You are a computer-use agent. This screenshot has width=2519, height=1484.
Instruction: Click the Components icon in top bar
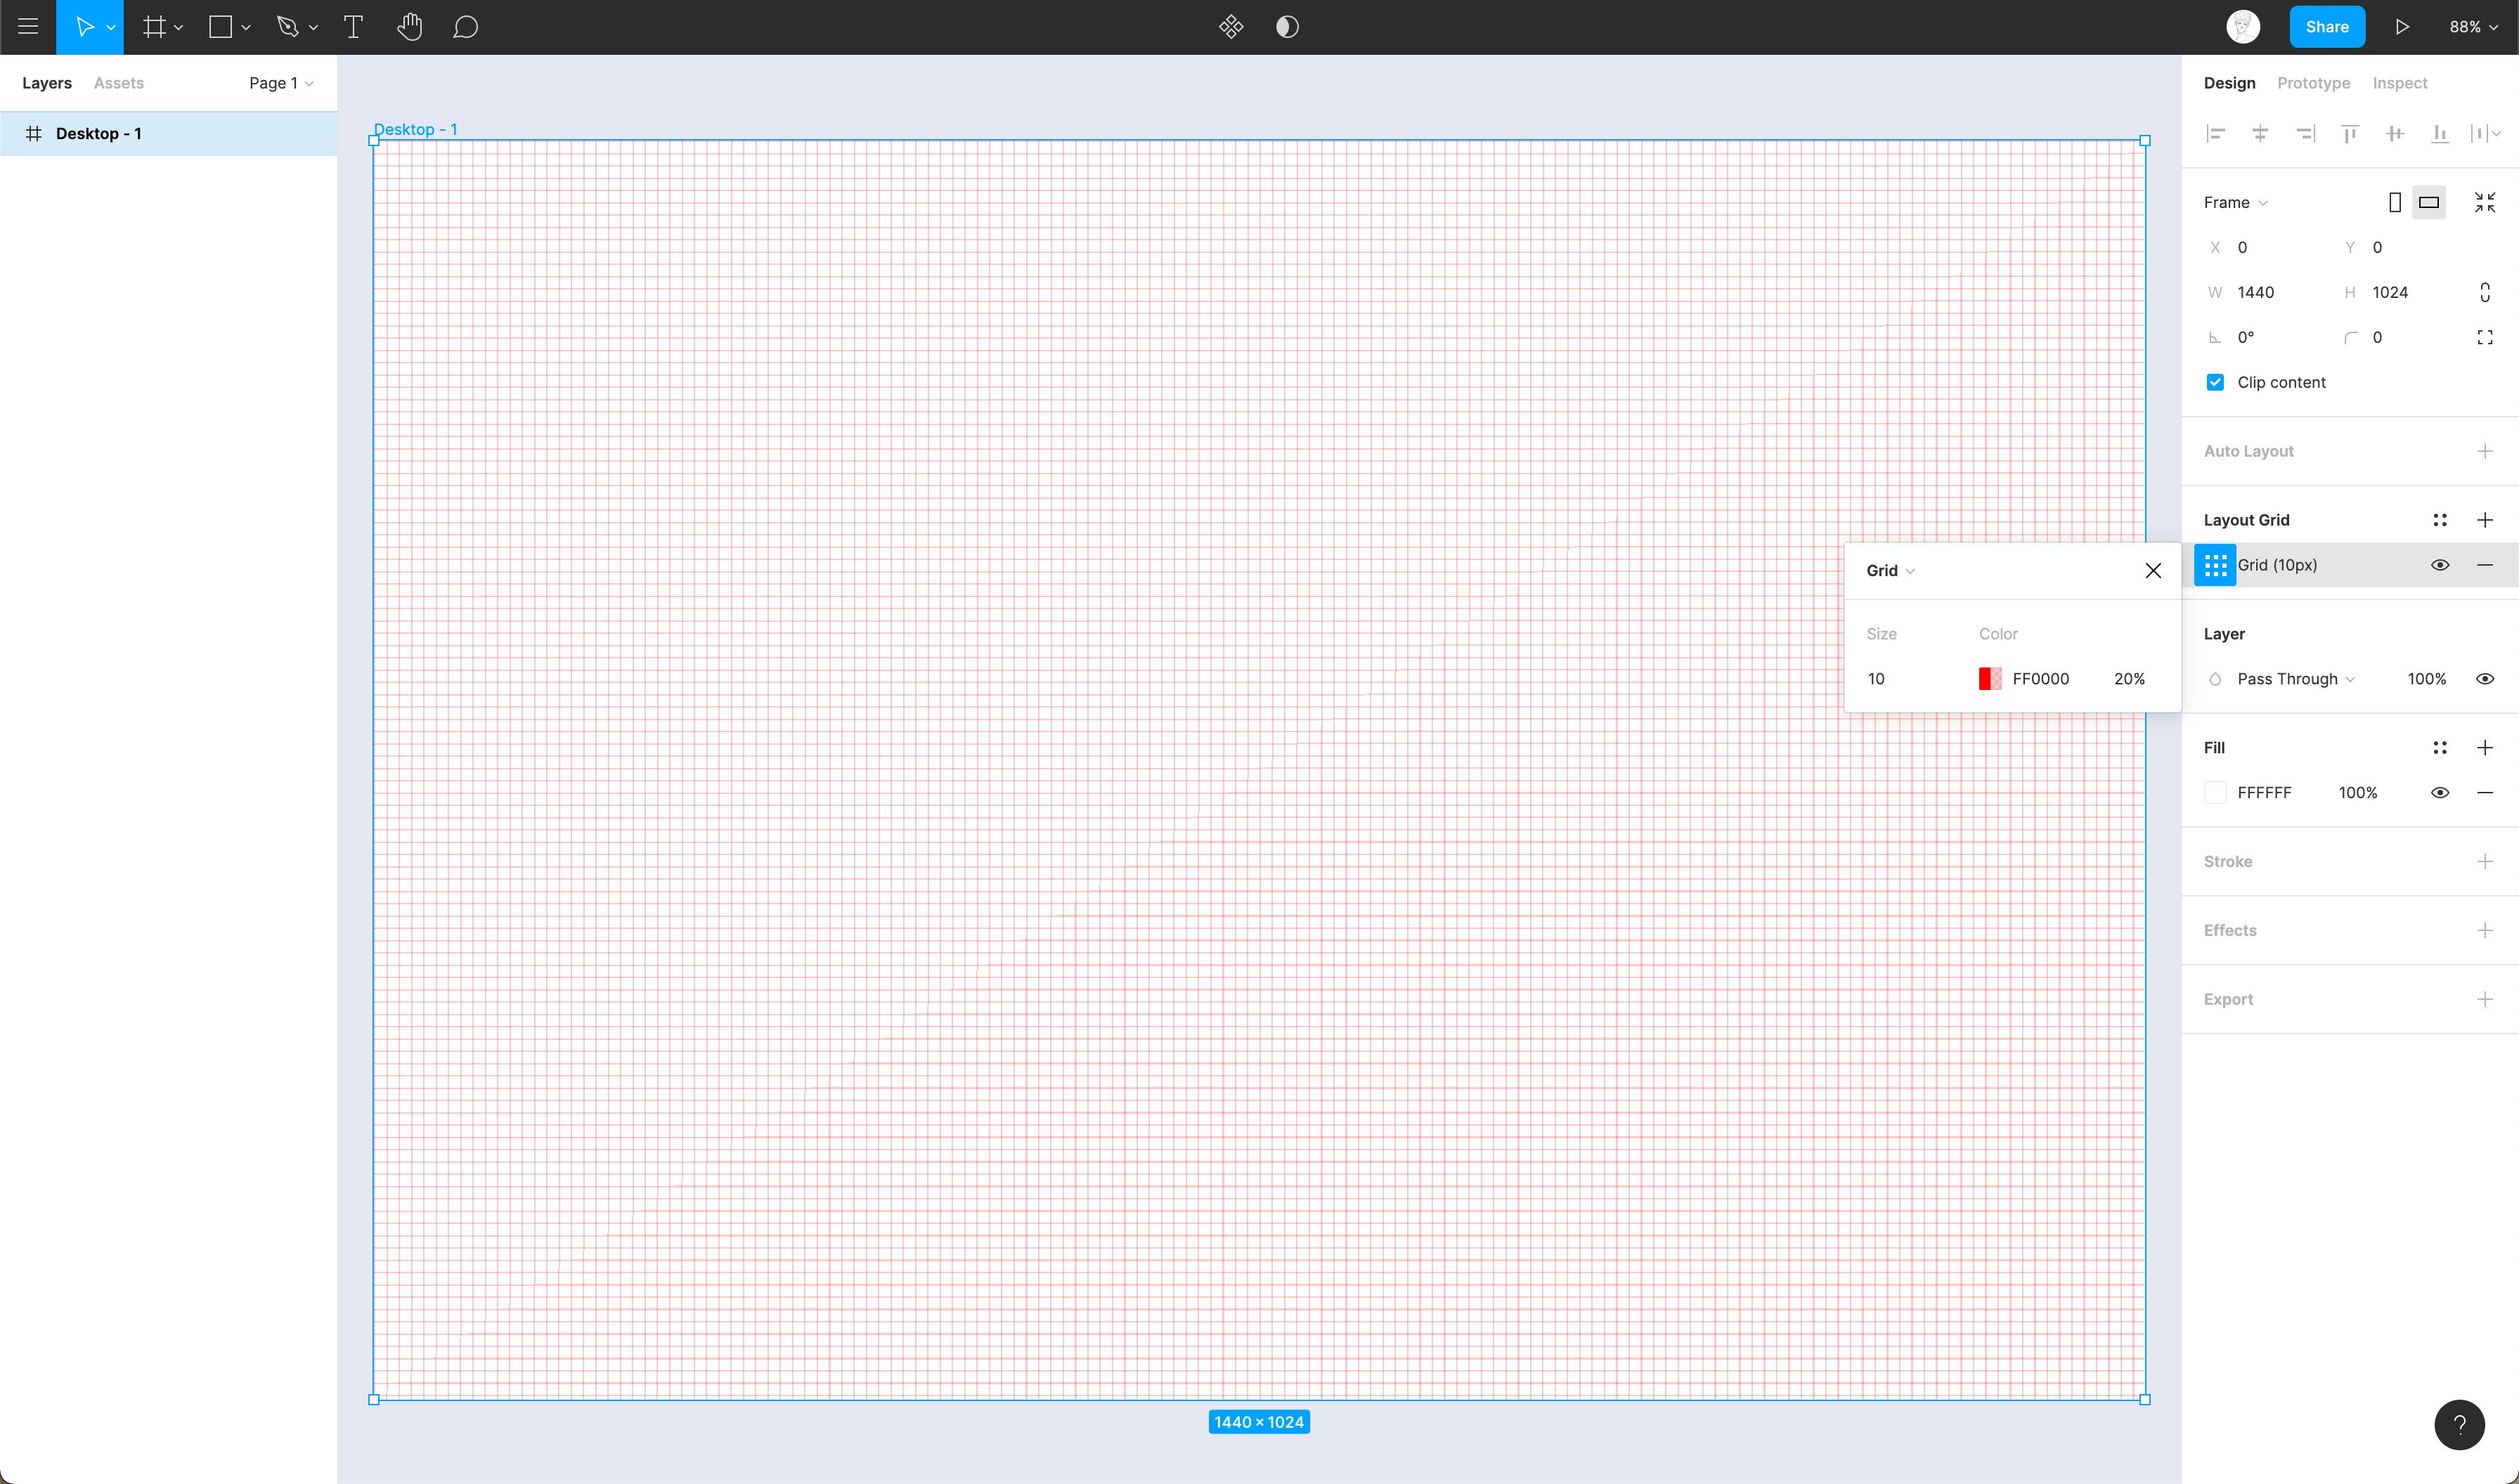1231,27
